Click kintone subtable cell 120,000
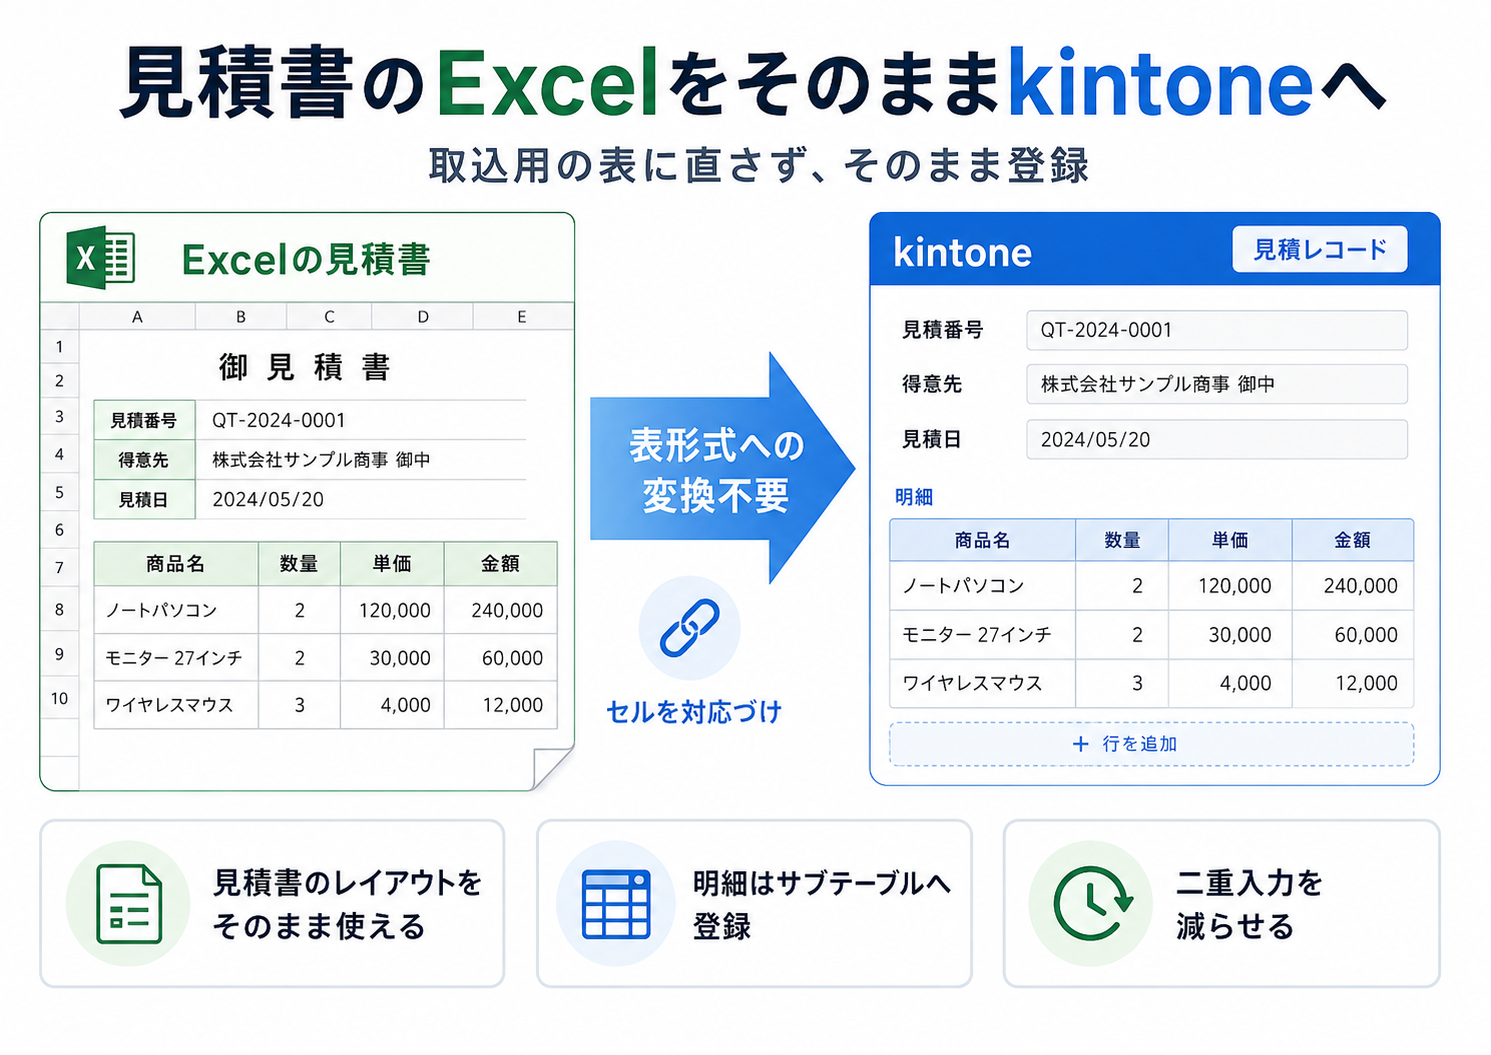The width and height of the screenshot is (1491, 1055). click(x=1230, y=586)
